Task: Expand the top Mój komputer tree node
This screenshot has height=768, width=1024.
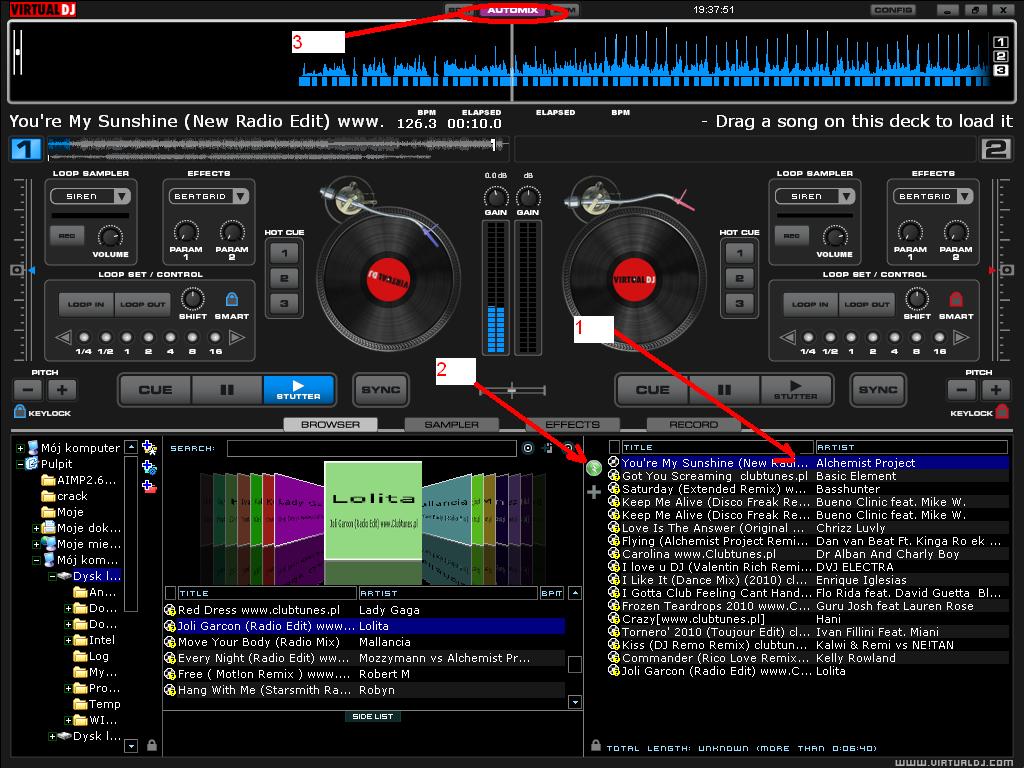Action: [x=20, y=448]
